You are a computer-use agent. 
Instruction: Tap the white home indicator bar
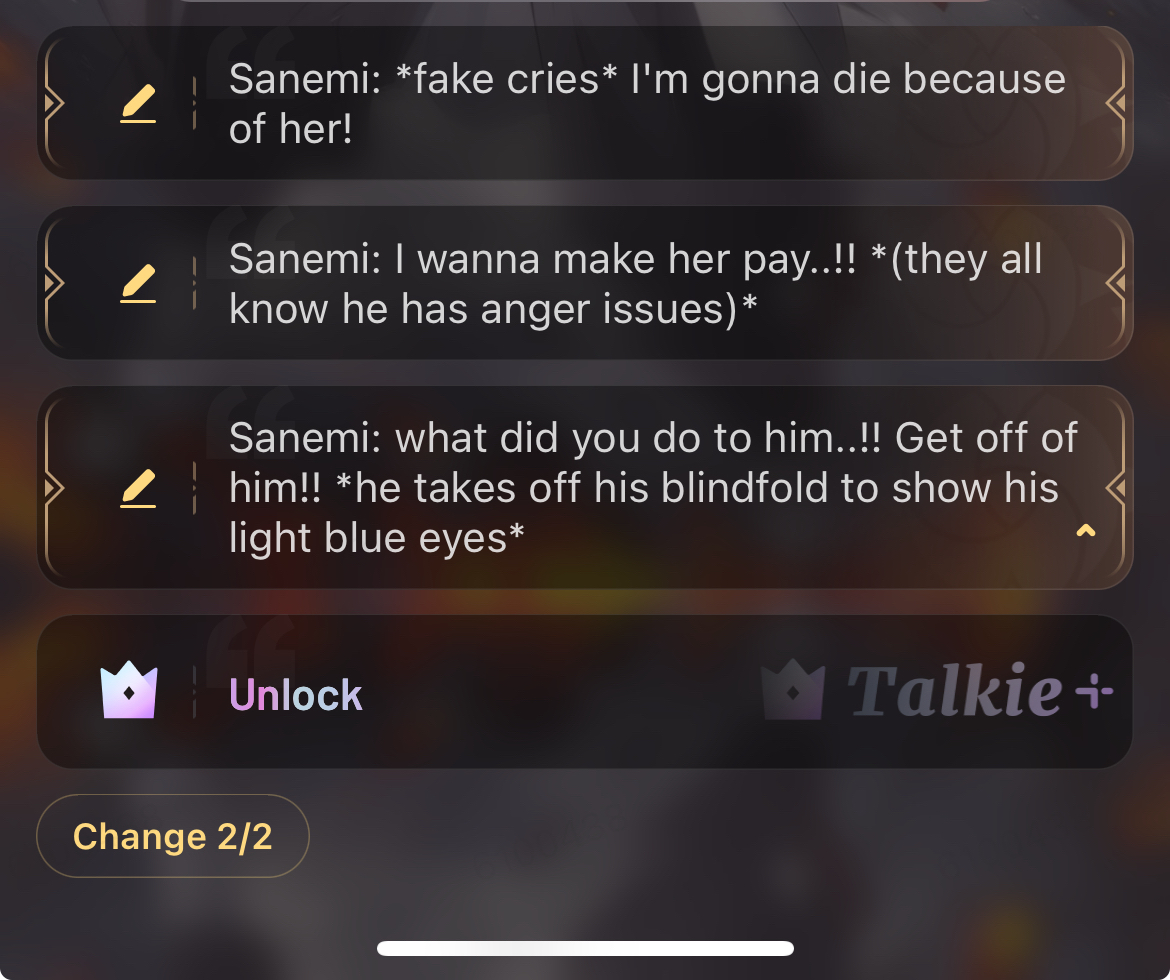585,948
